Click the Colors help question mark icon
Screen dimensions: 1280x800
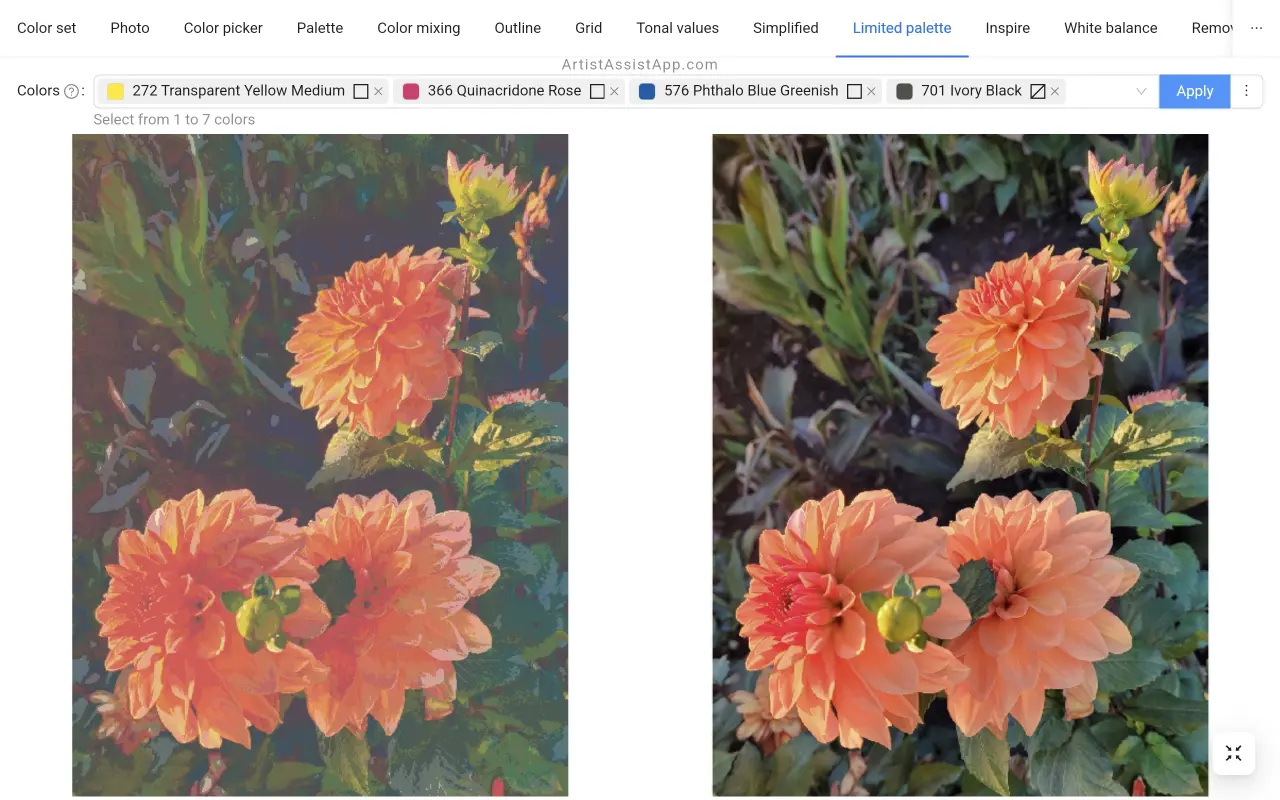[71, 91]
